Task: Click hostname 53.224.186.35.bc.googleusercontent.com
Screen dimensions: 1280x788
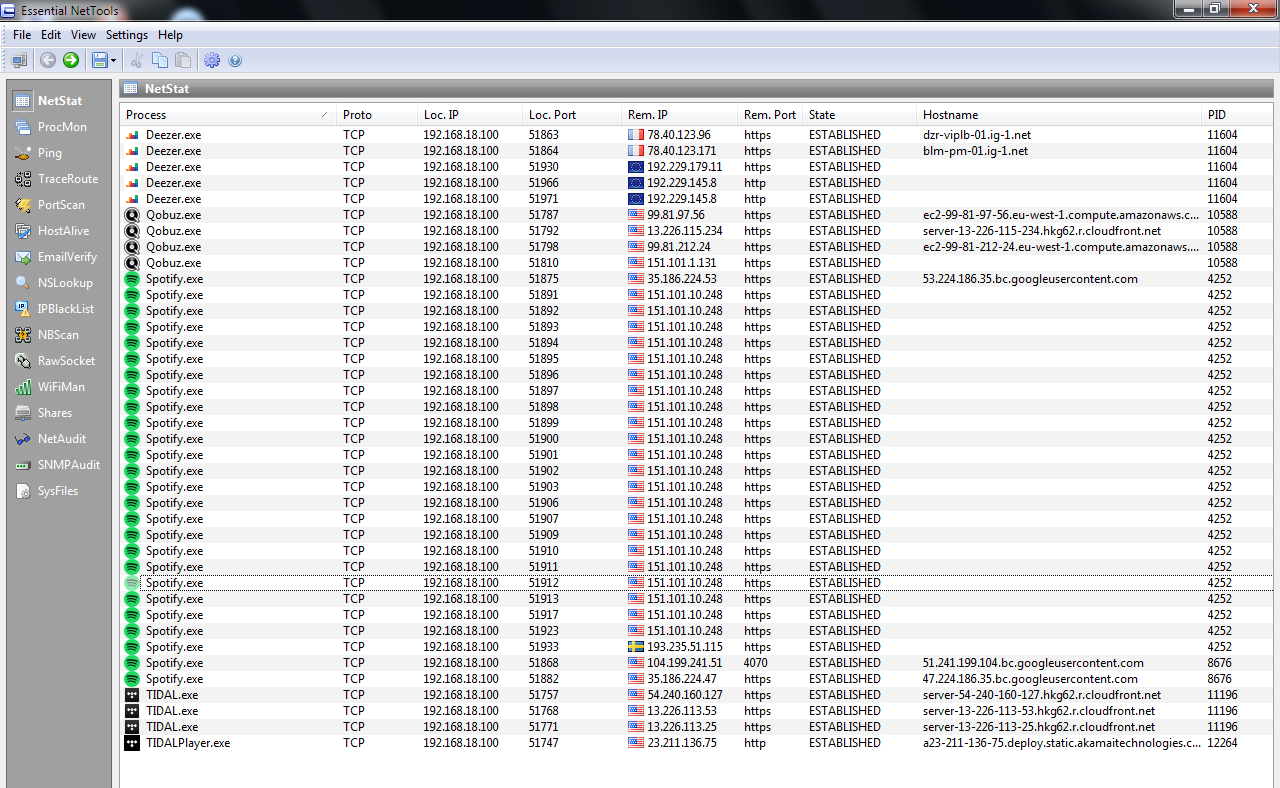Action: 1030,279
